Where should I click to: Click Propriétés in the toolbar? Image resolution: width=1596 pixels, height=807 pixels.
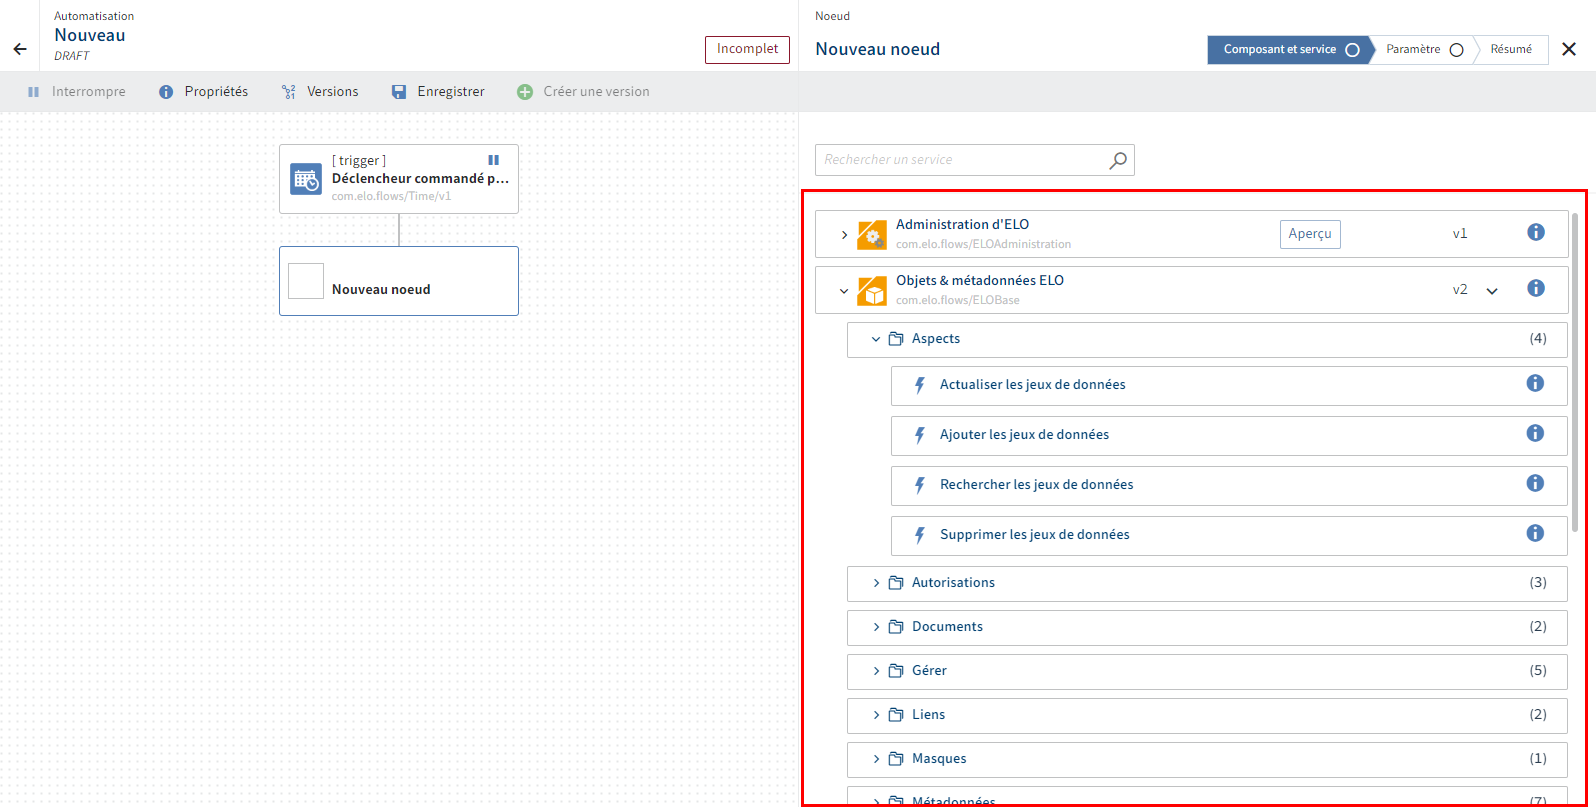[204, 92]
